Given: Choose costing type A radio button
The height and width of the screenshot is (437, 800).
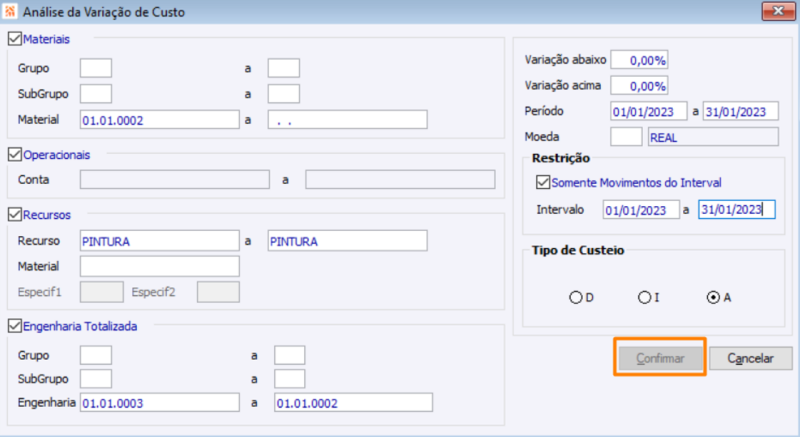Looking at the screenshot, I should point(713,297).
